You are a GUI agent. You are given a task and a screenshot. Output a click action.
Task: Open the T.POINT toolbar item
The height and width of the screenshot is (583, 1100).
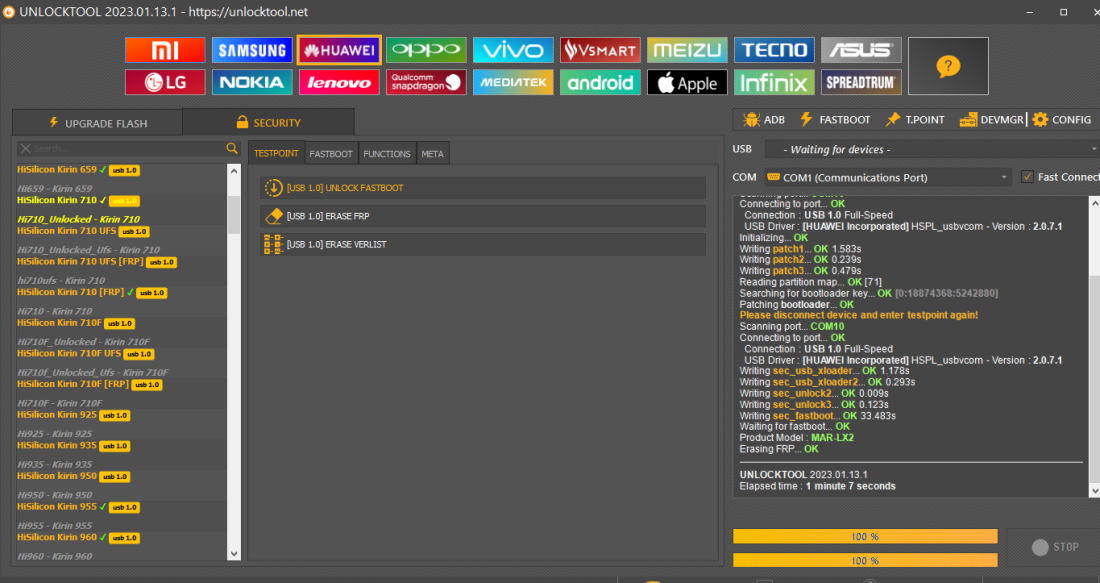coord(915,120)
